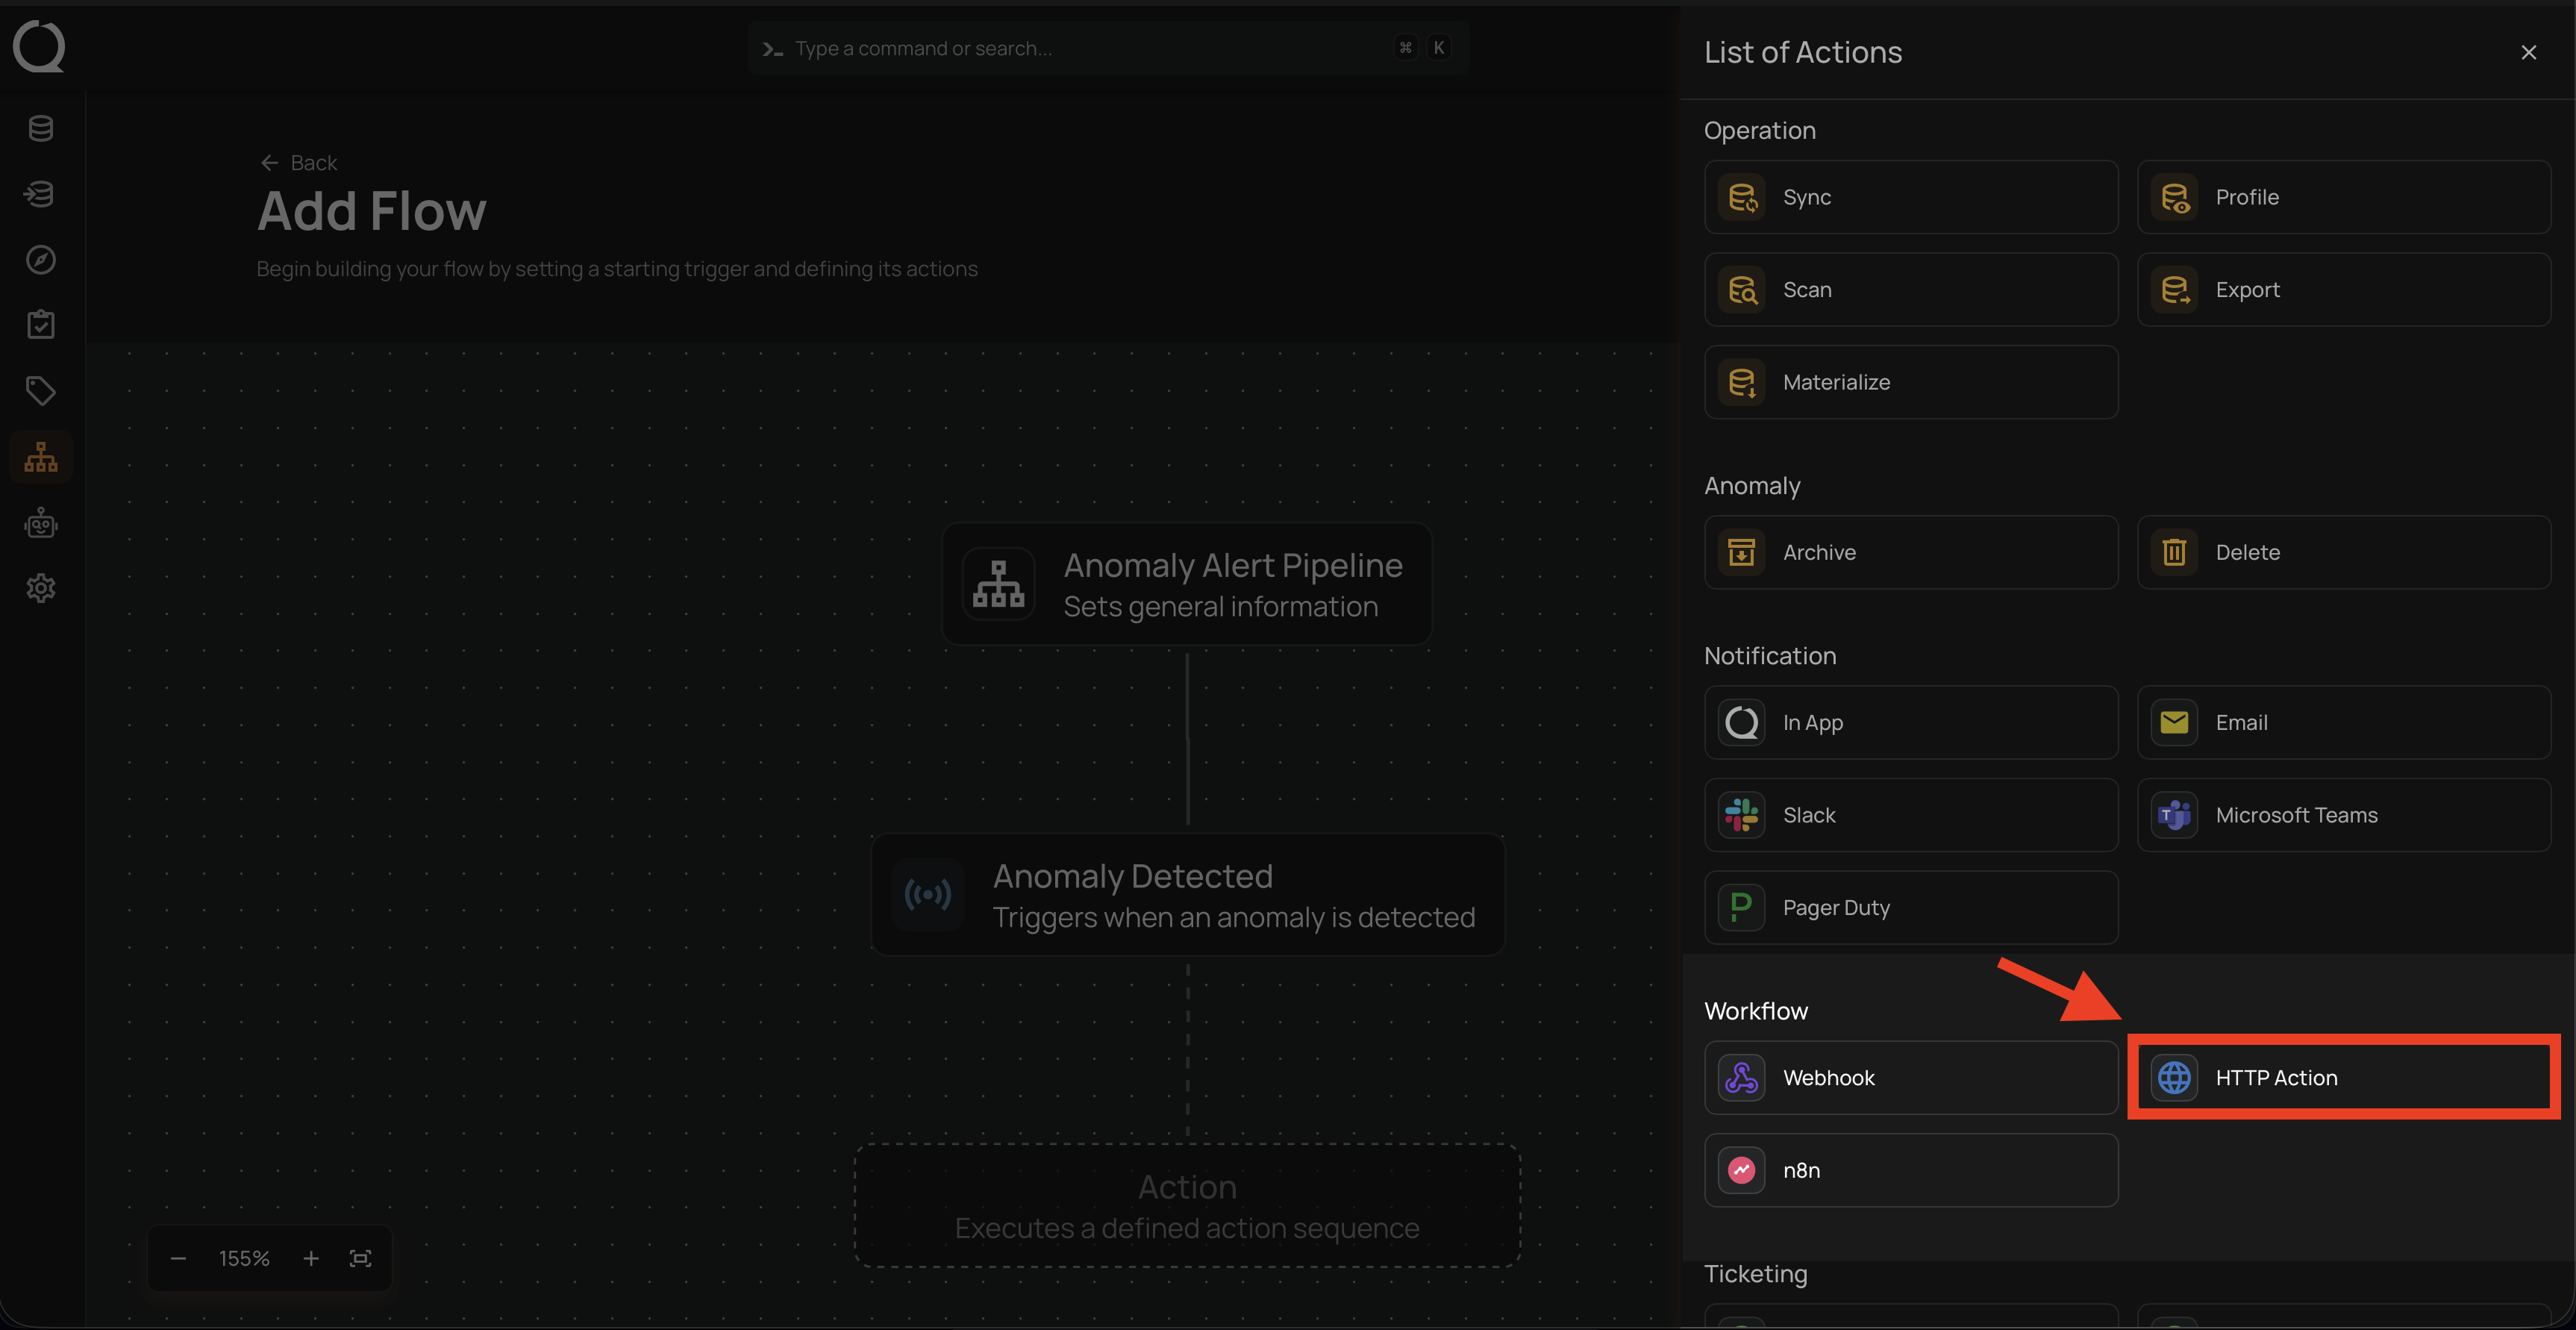This screenshot has width=2576, height=1330.
Task: Open the checks clipboard sidebar icon
Action: (x=41, y=325)
